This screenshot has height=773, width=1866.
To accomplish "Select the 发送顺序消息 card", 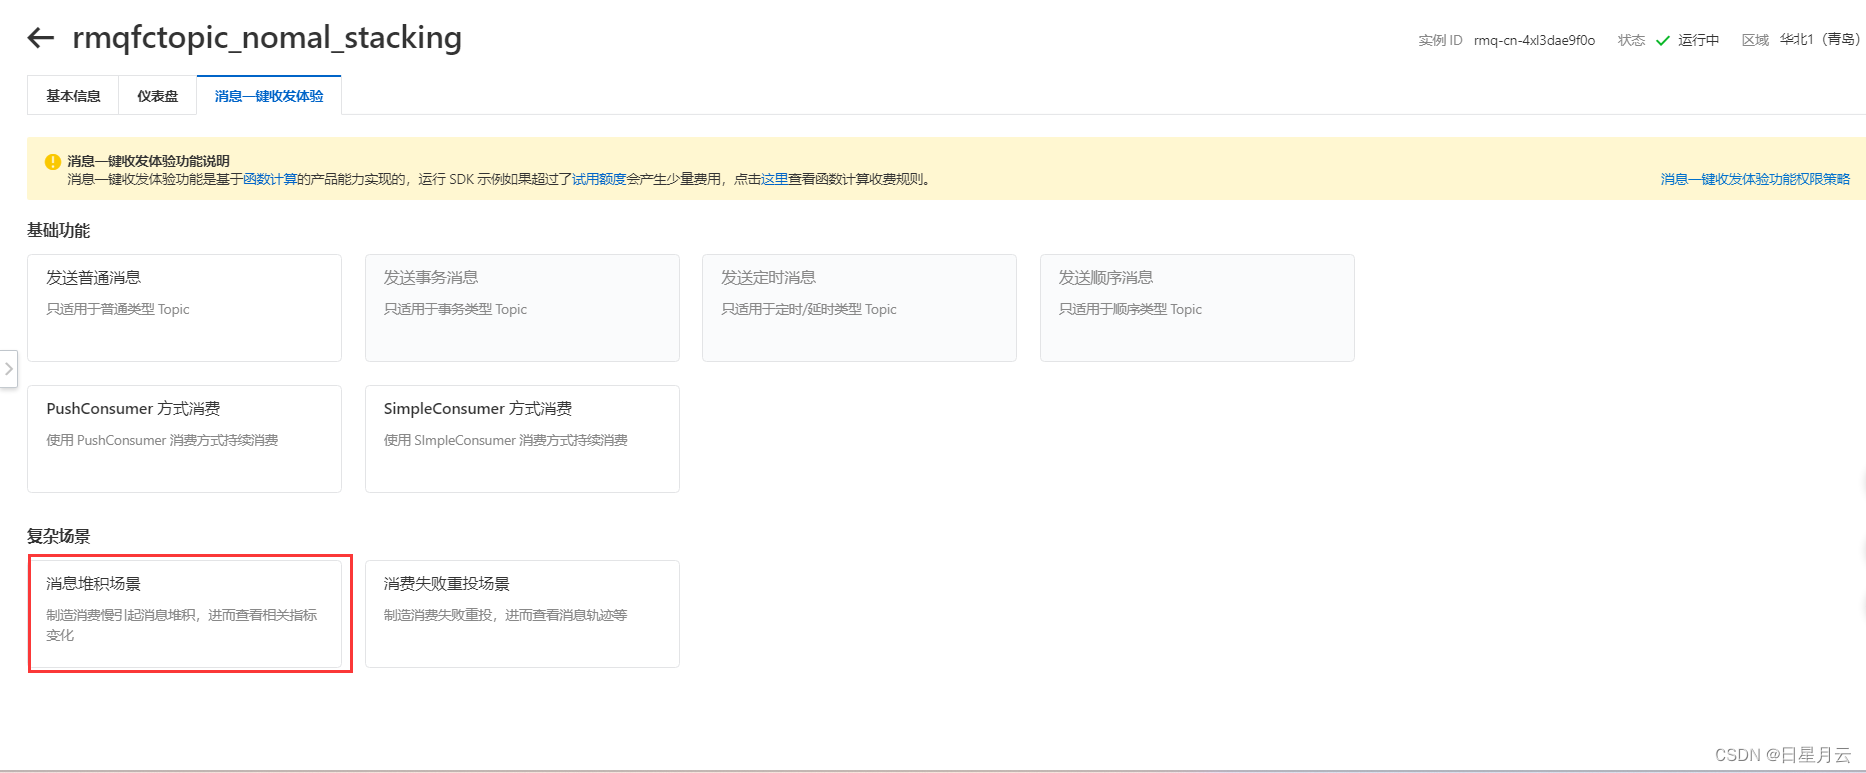I will click(1197, 308).
